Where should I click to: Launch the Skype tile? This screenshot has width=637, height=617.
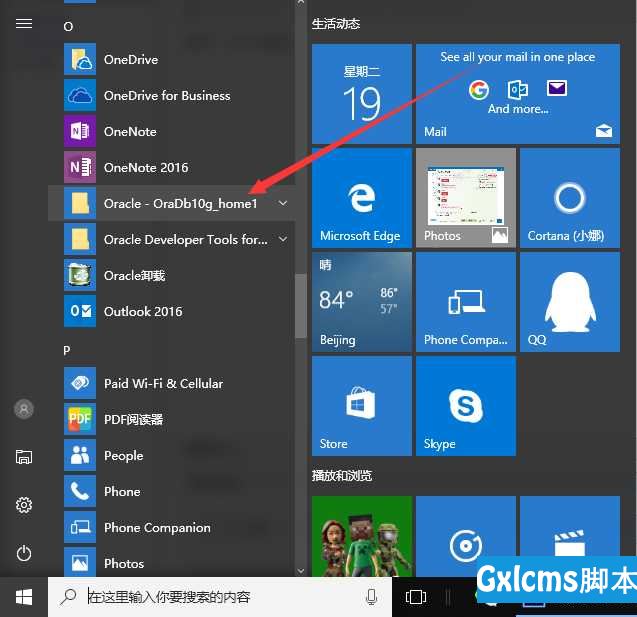pyautogui.click(x=466, y=406)
